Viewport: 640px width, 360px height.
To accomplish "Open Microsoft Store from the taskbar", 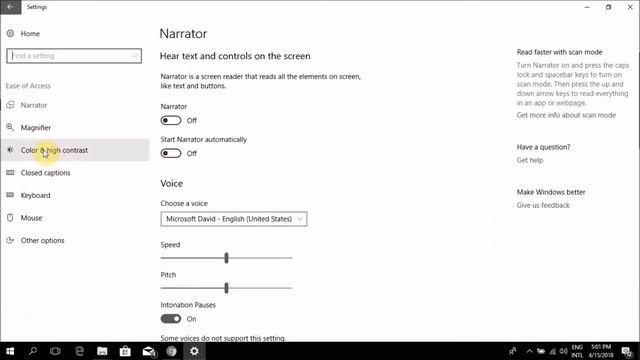I will point(125,351).
